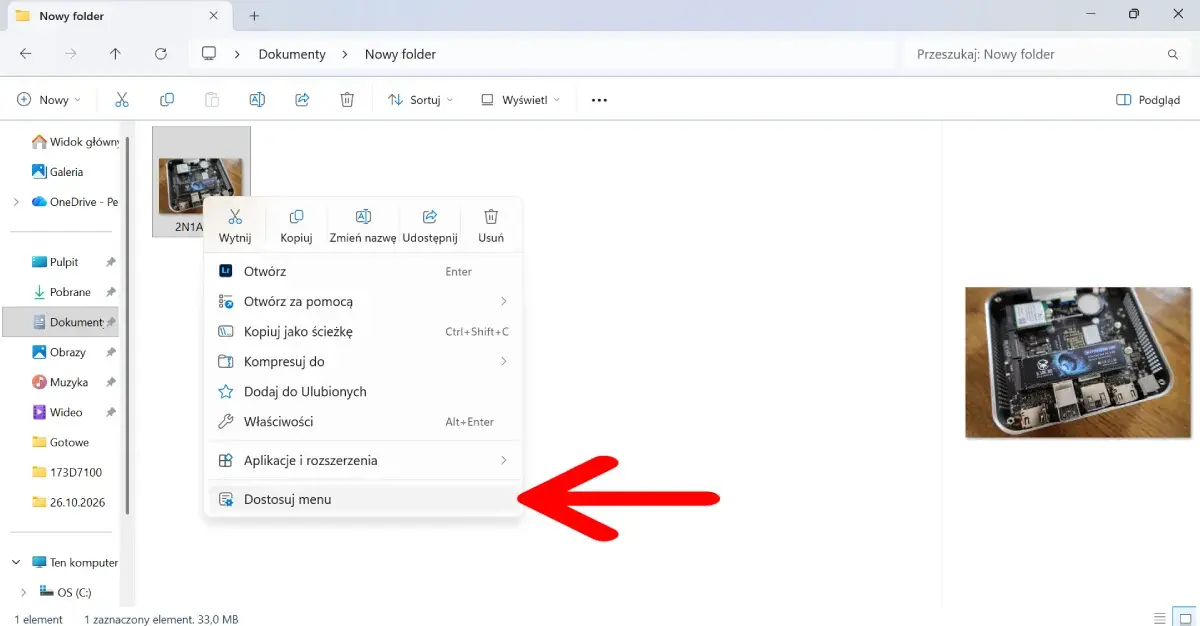Viewport: 1200px width, 626px height.
Task: Click the Delete trash icon in the toolbar
Action: coord(347,100)
